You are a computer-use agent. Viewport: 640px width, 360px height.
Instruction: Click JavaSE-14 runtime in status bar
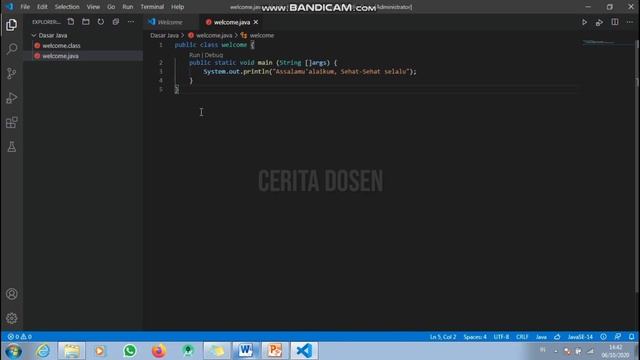coord(580,337)
